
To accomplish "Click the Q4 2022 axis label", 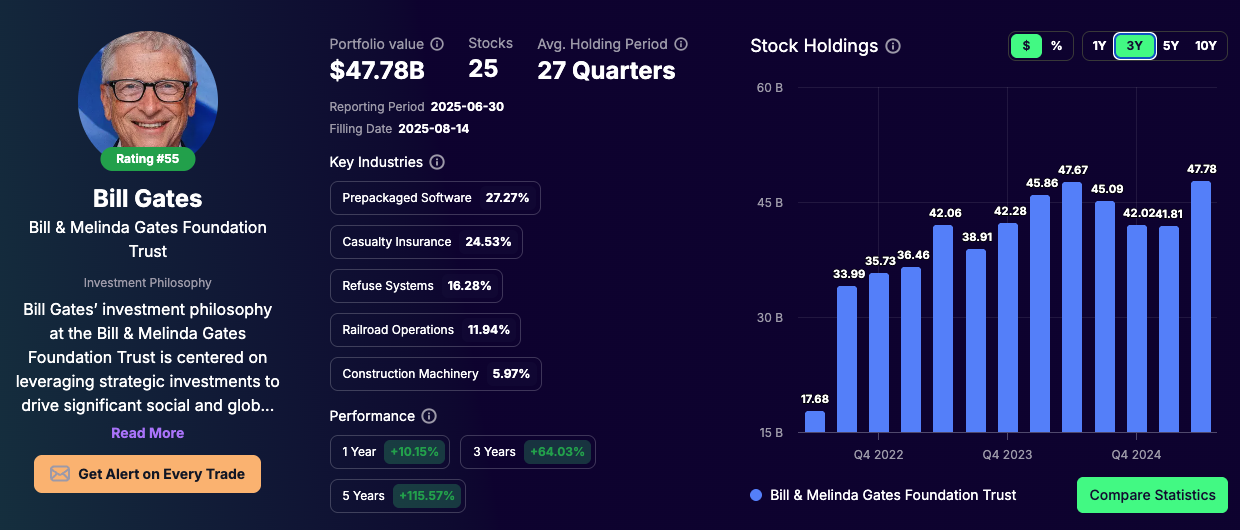I will coord(878,455).
